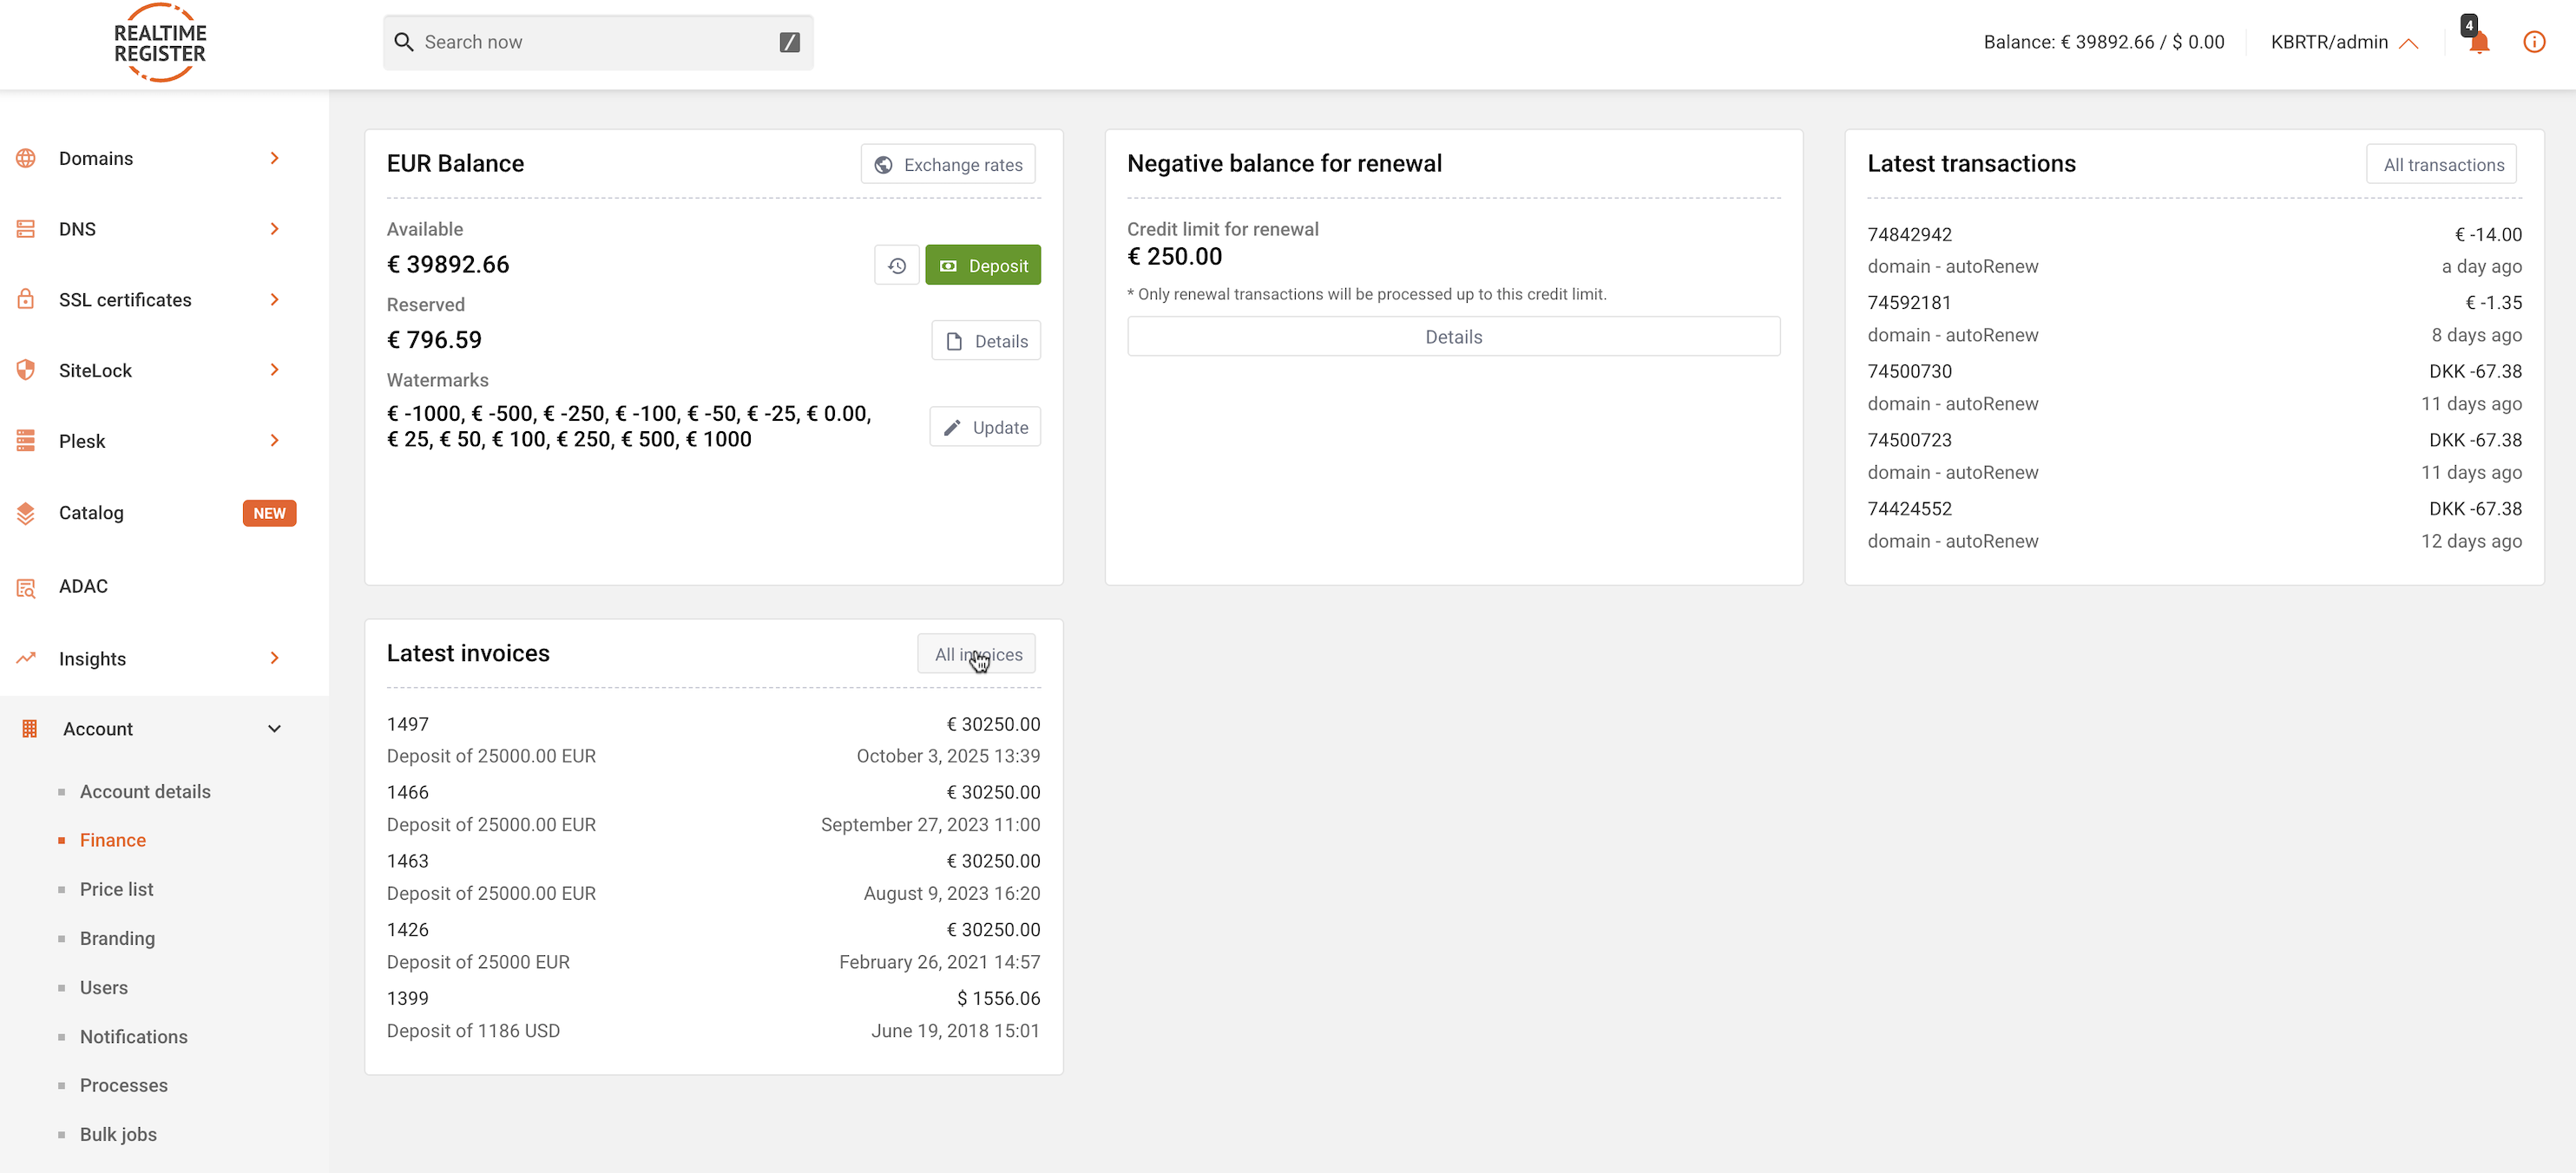Open the Price list menu item
Screen dimensions: 2576x1173
point(116,889)
